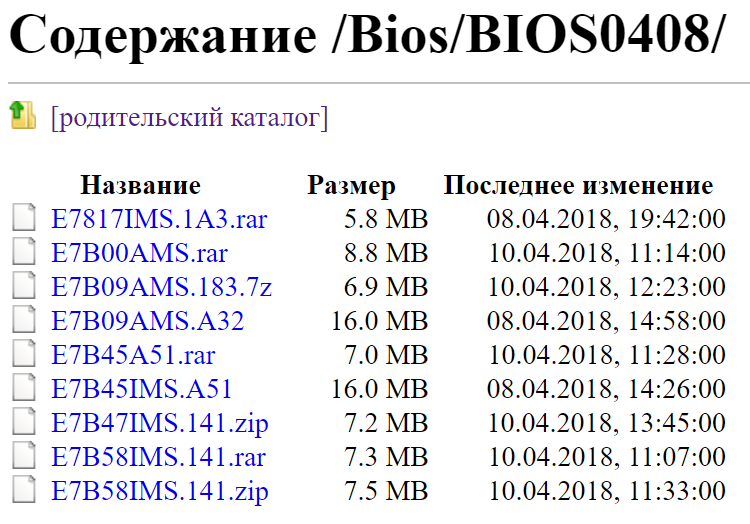Click the file icon next to E7B45IMS.A51

point(24,390)
